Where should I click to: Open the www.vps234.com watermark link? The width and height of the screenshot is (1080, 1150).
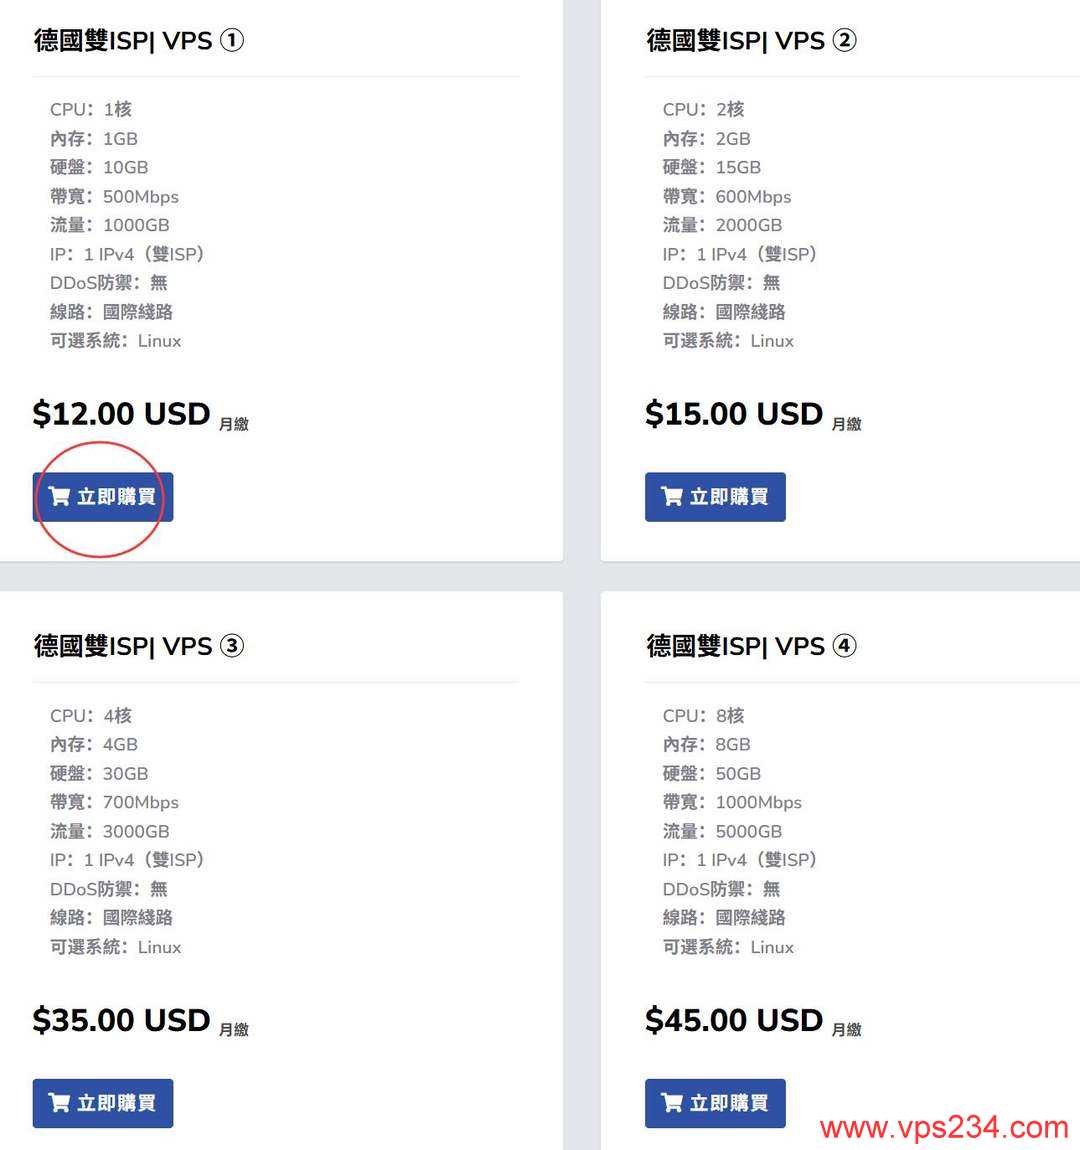click(943, 1128)
